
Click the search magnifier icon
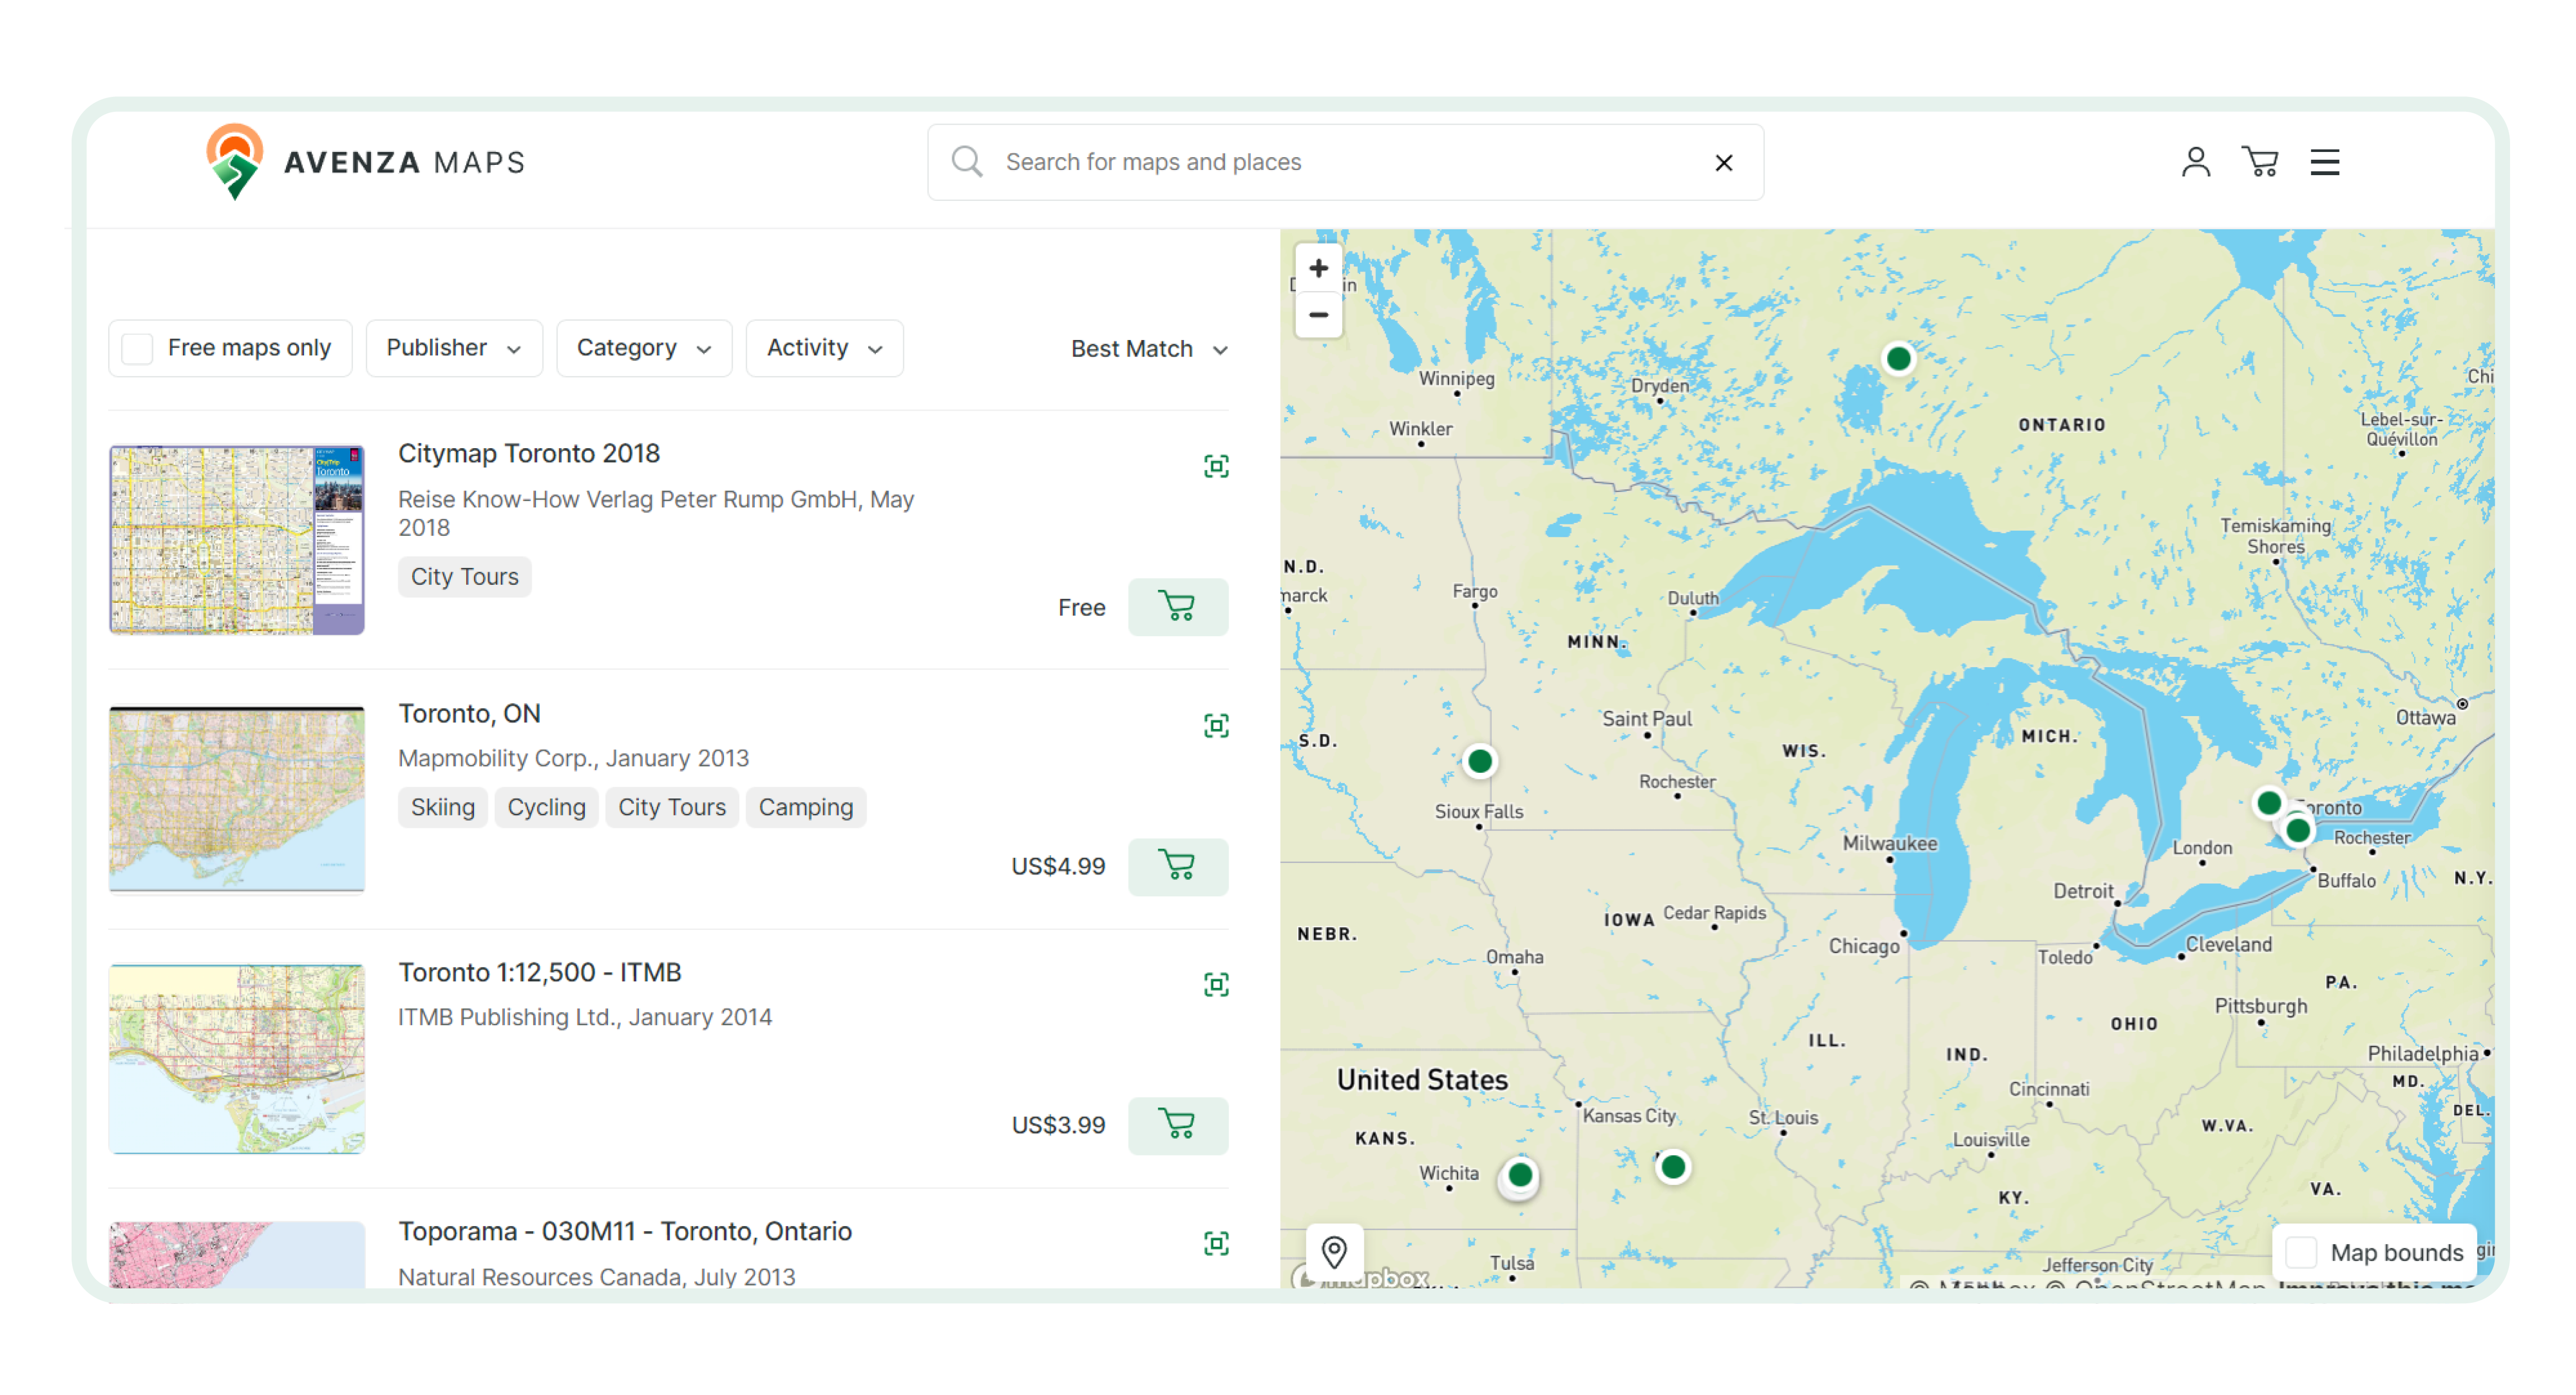[966, 162]
